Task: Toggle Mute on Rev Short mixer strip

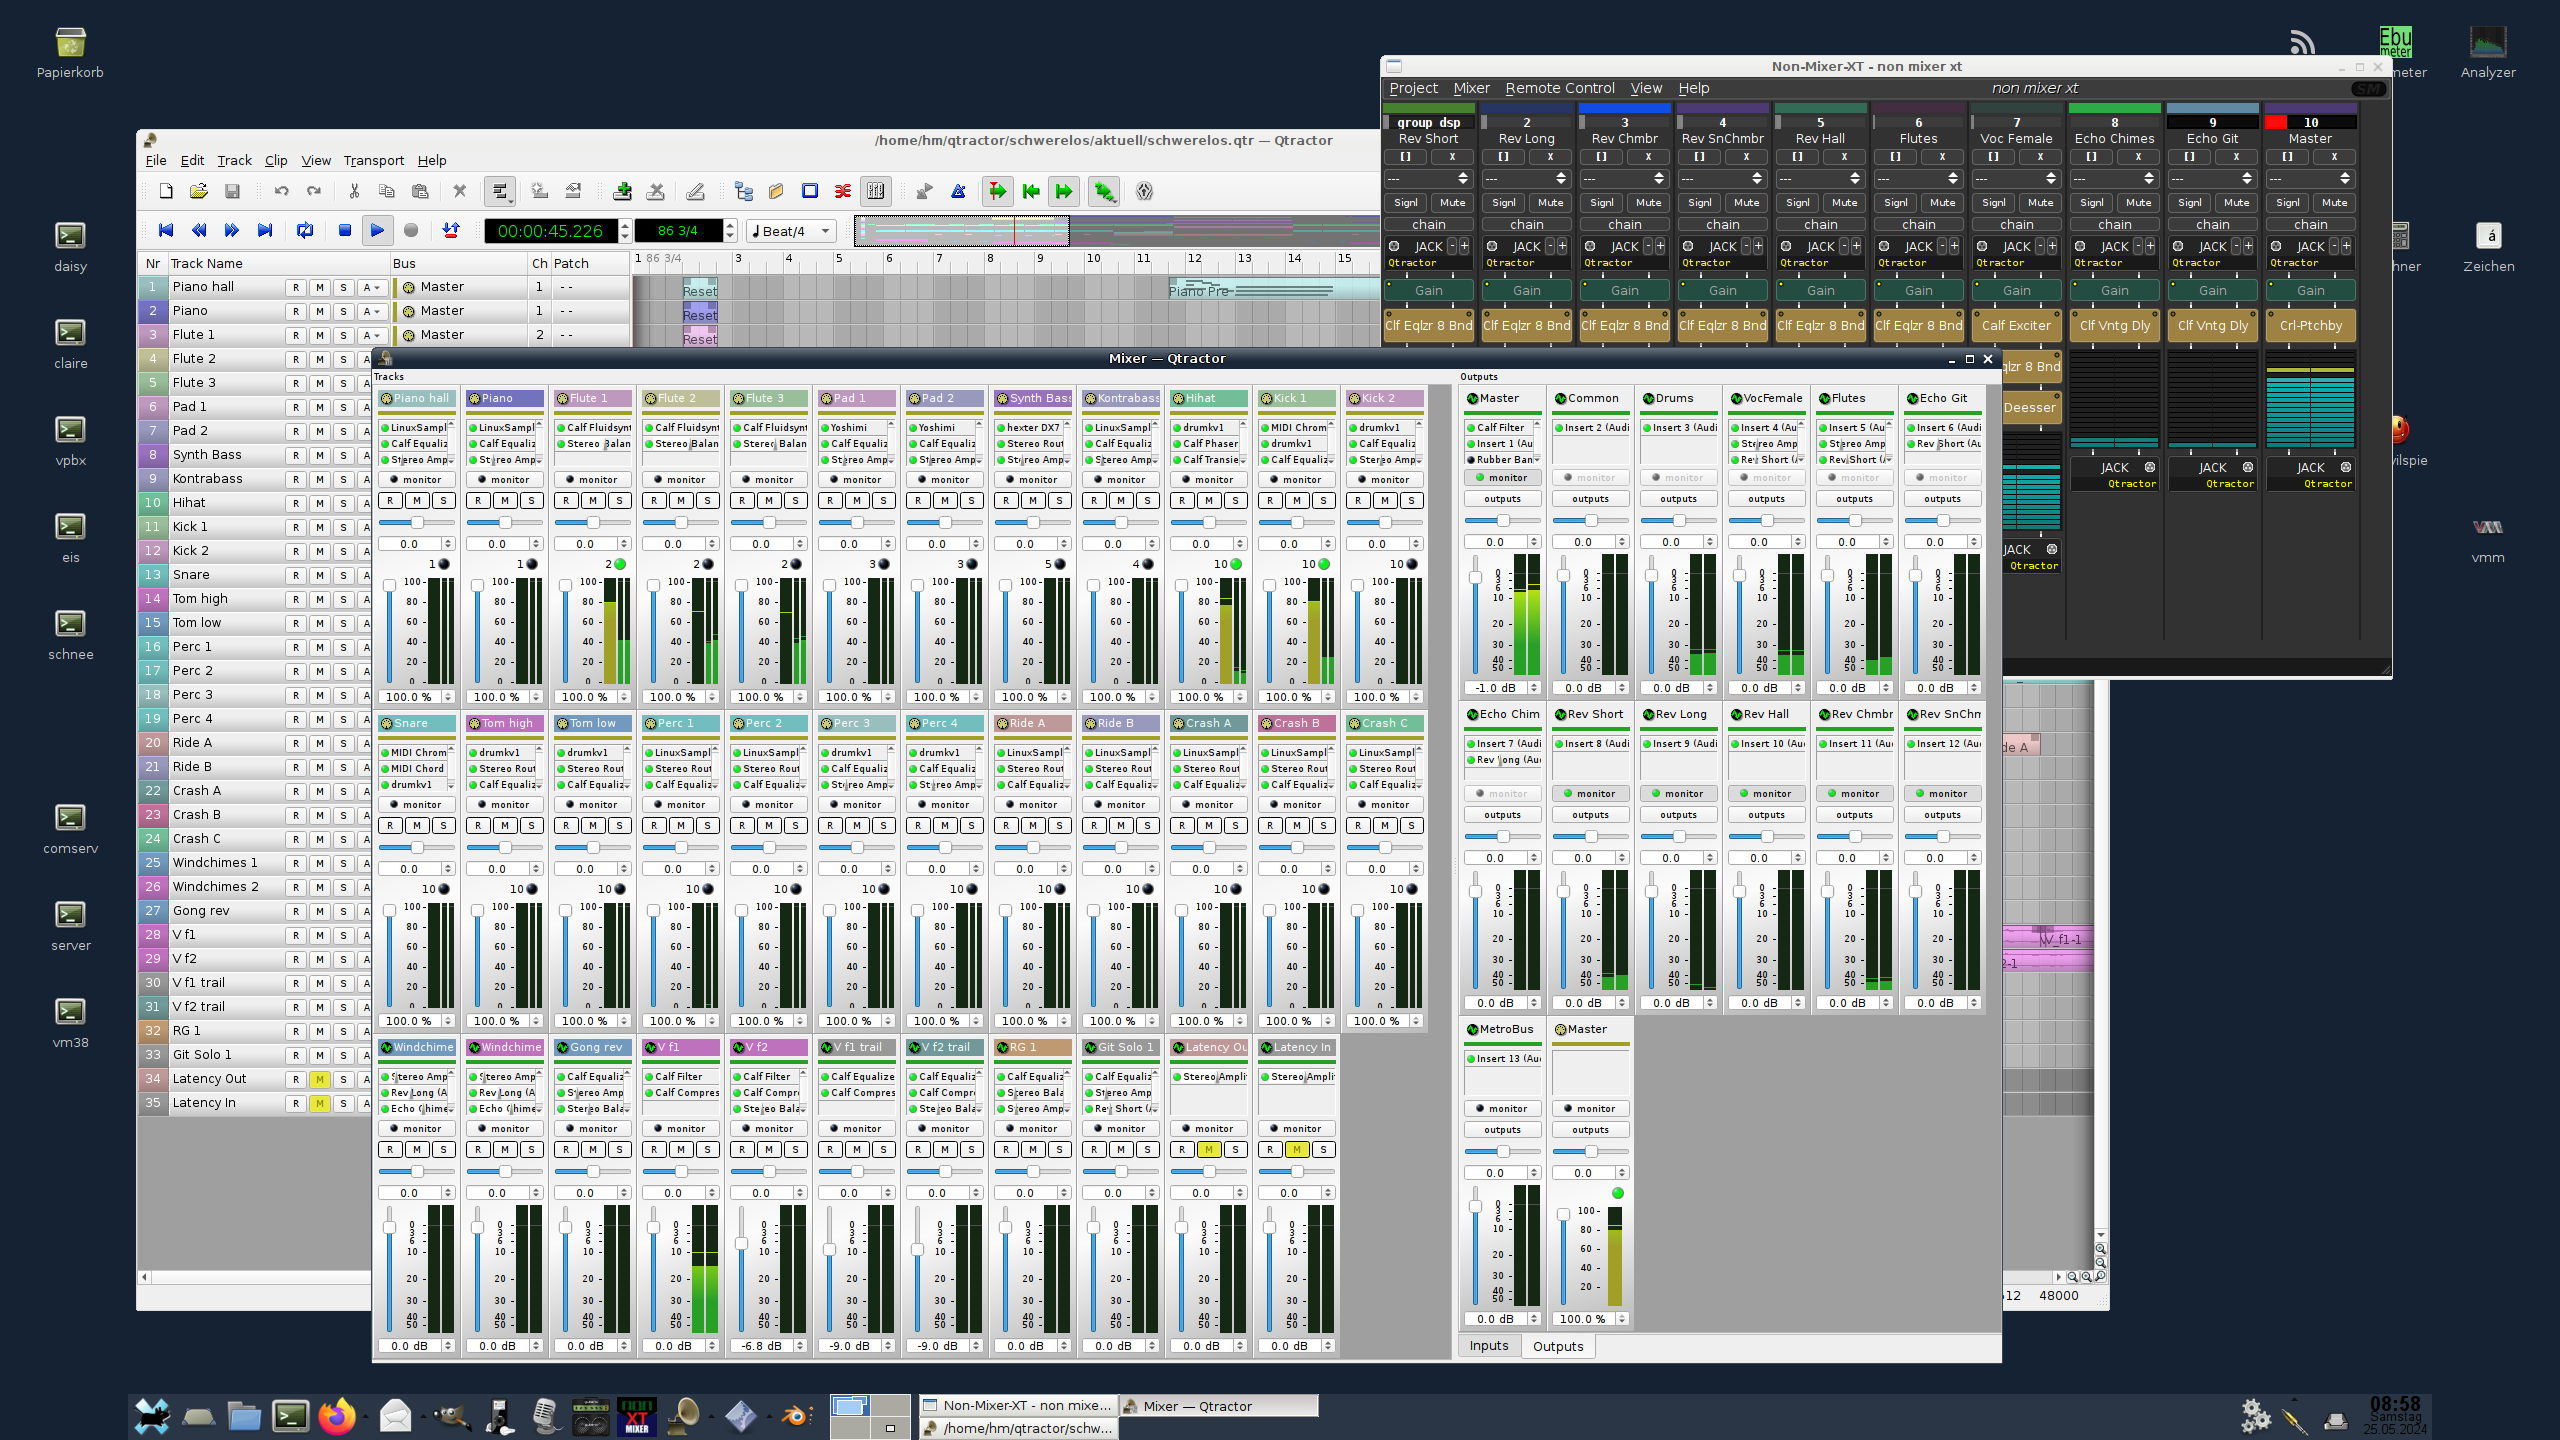Action: 1452,203
